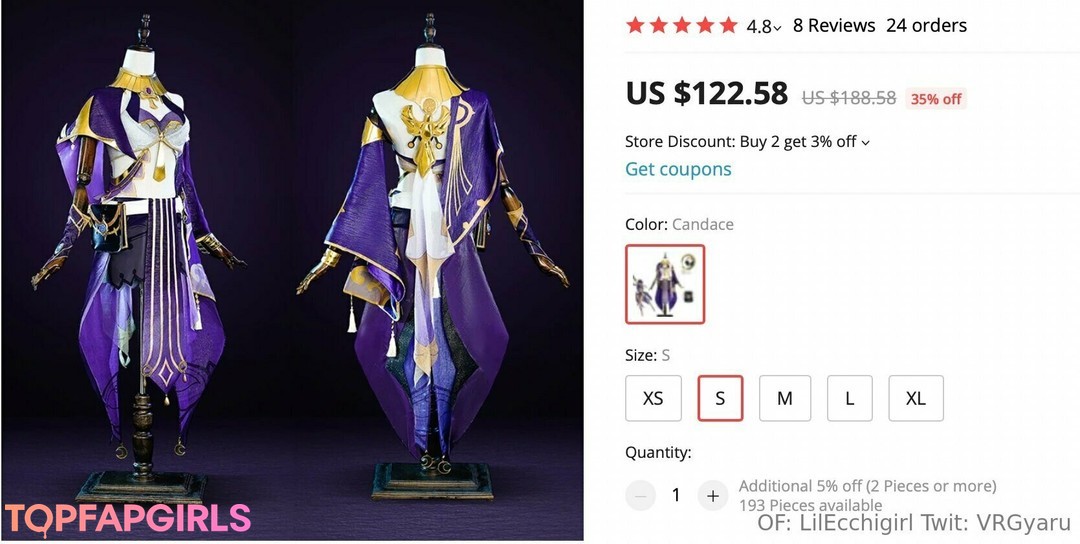Pick size M
This screenshot has height=544, width=1080.
[785, 398]
